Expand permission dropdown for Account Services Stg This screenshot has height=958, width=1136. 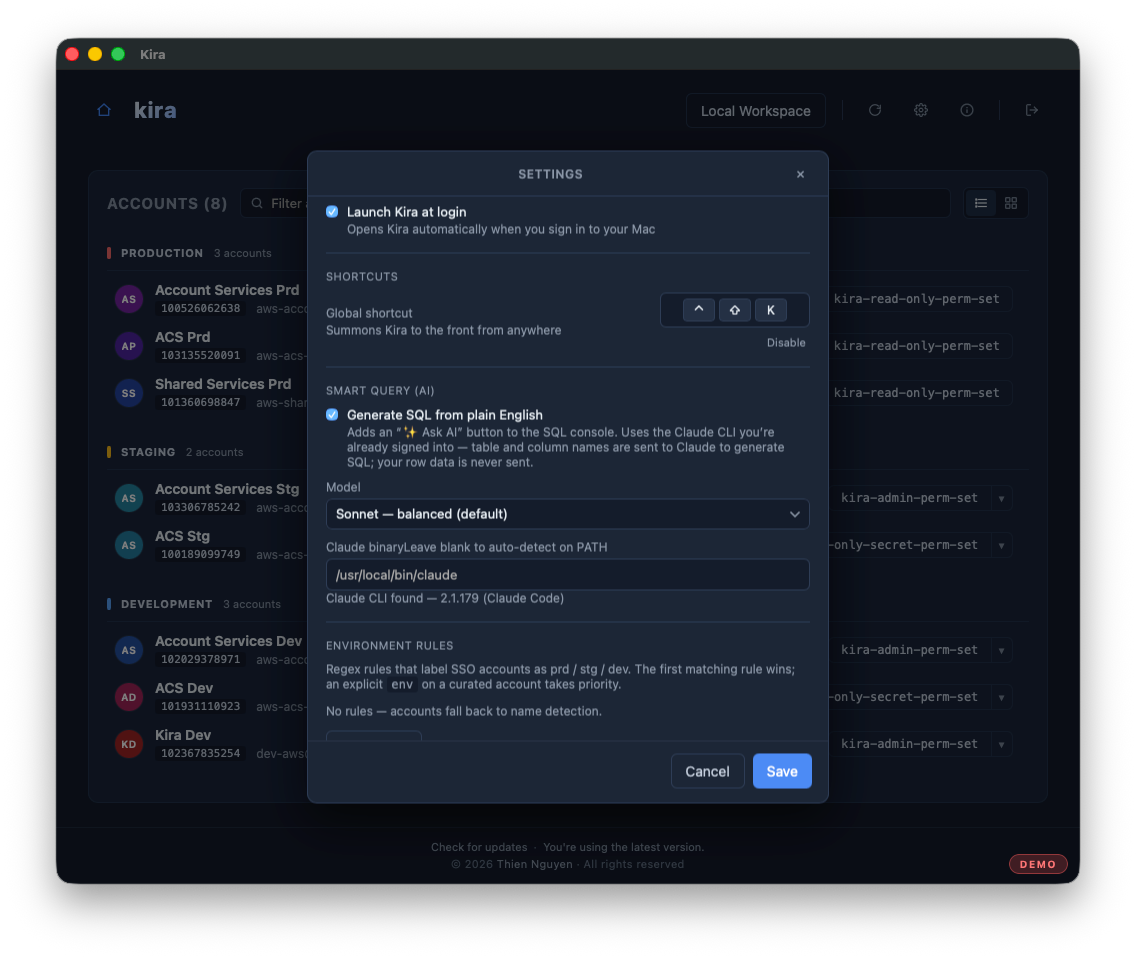pyautogui.click(x=1001, y=499)
